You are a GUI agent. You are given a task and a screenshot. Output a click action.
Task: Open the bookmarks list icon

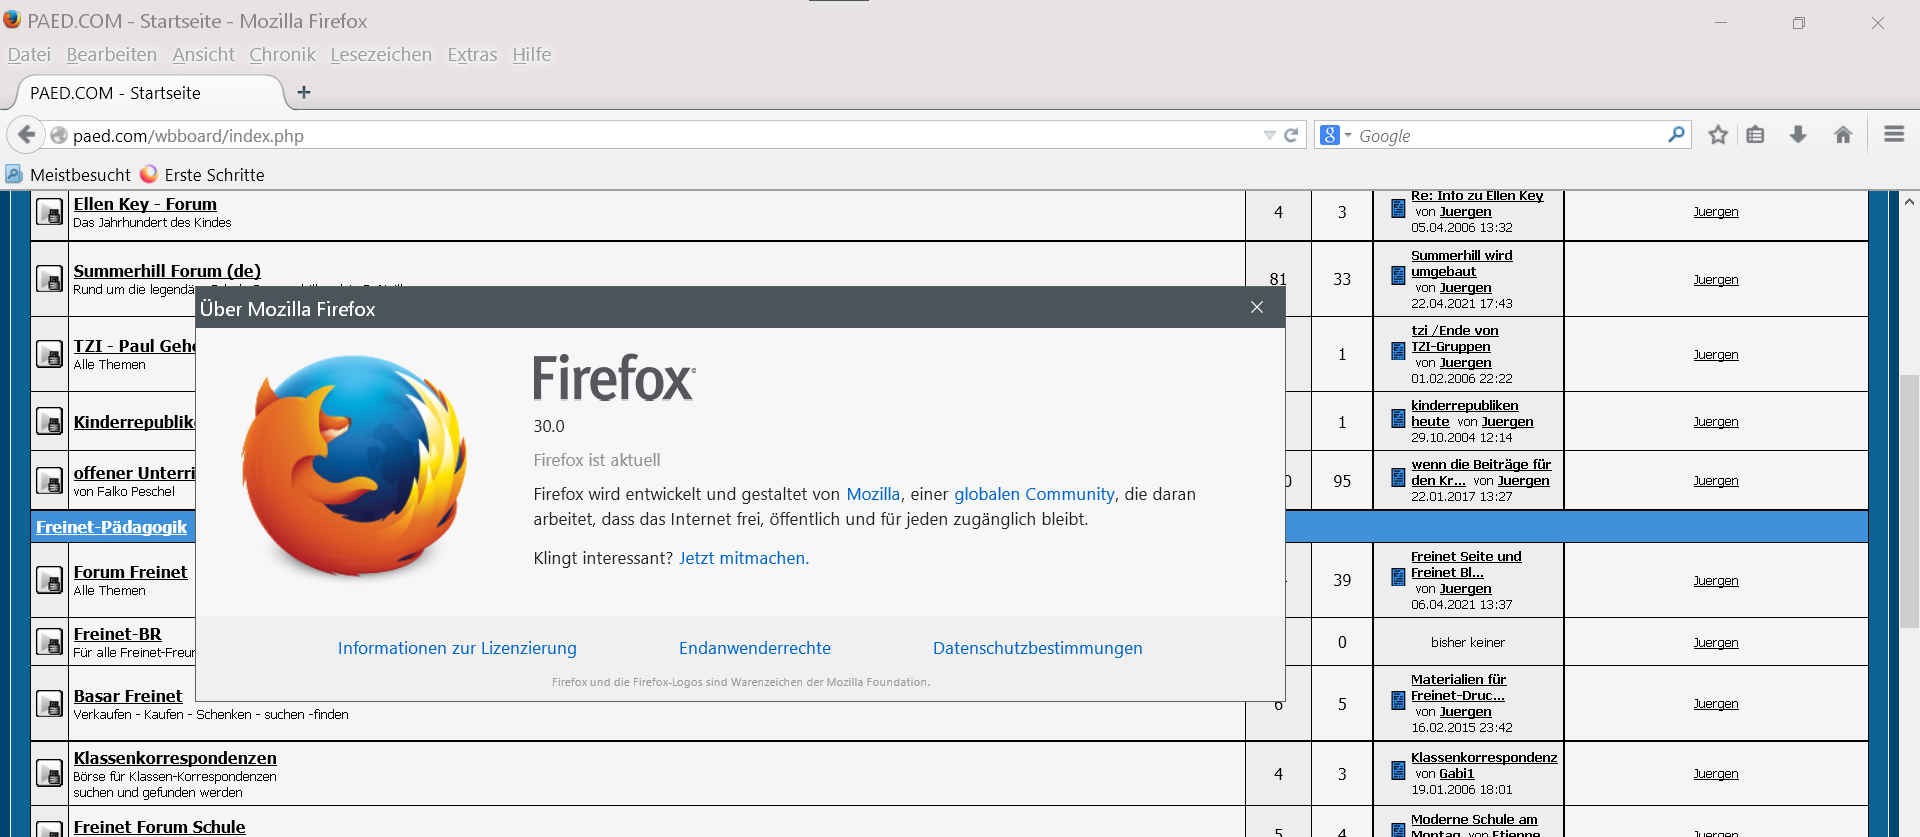click(x=1756, y=135)
